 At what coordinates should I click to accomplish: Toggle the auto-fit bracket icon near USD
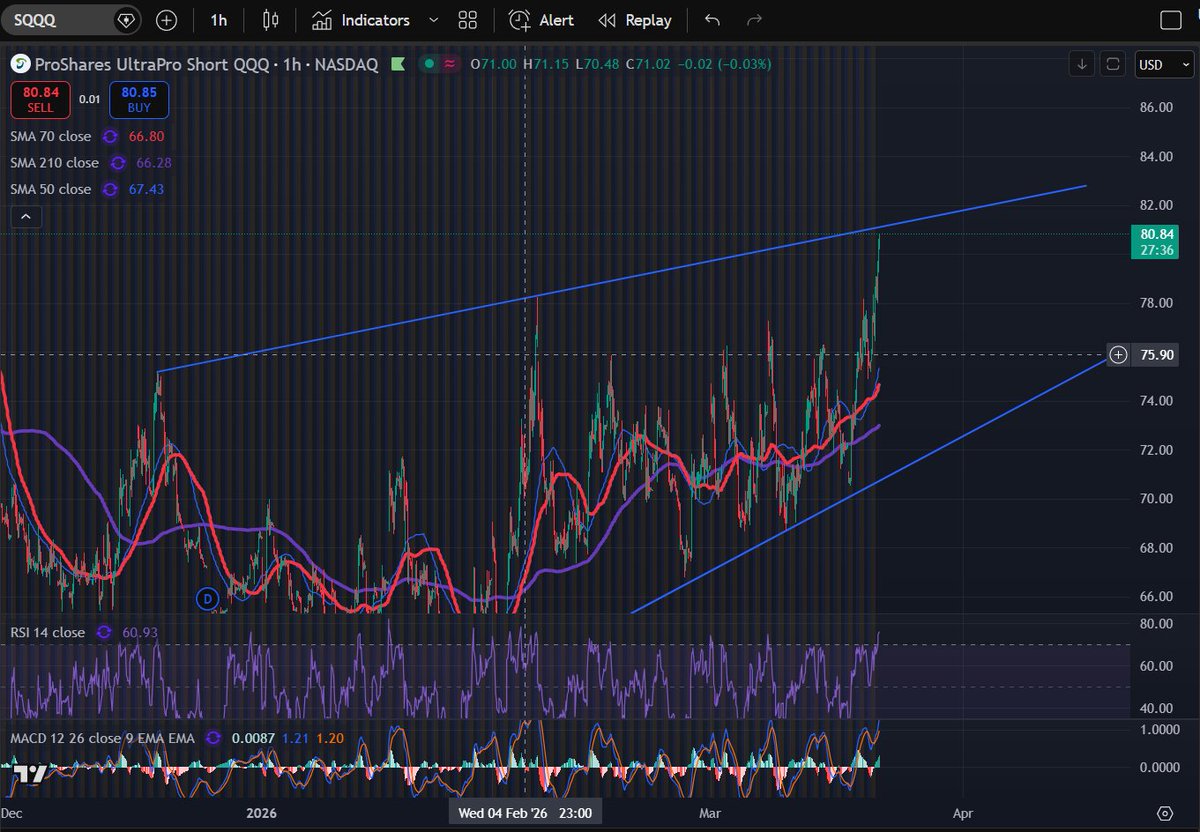click(x=1112, y=64)
